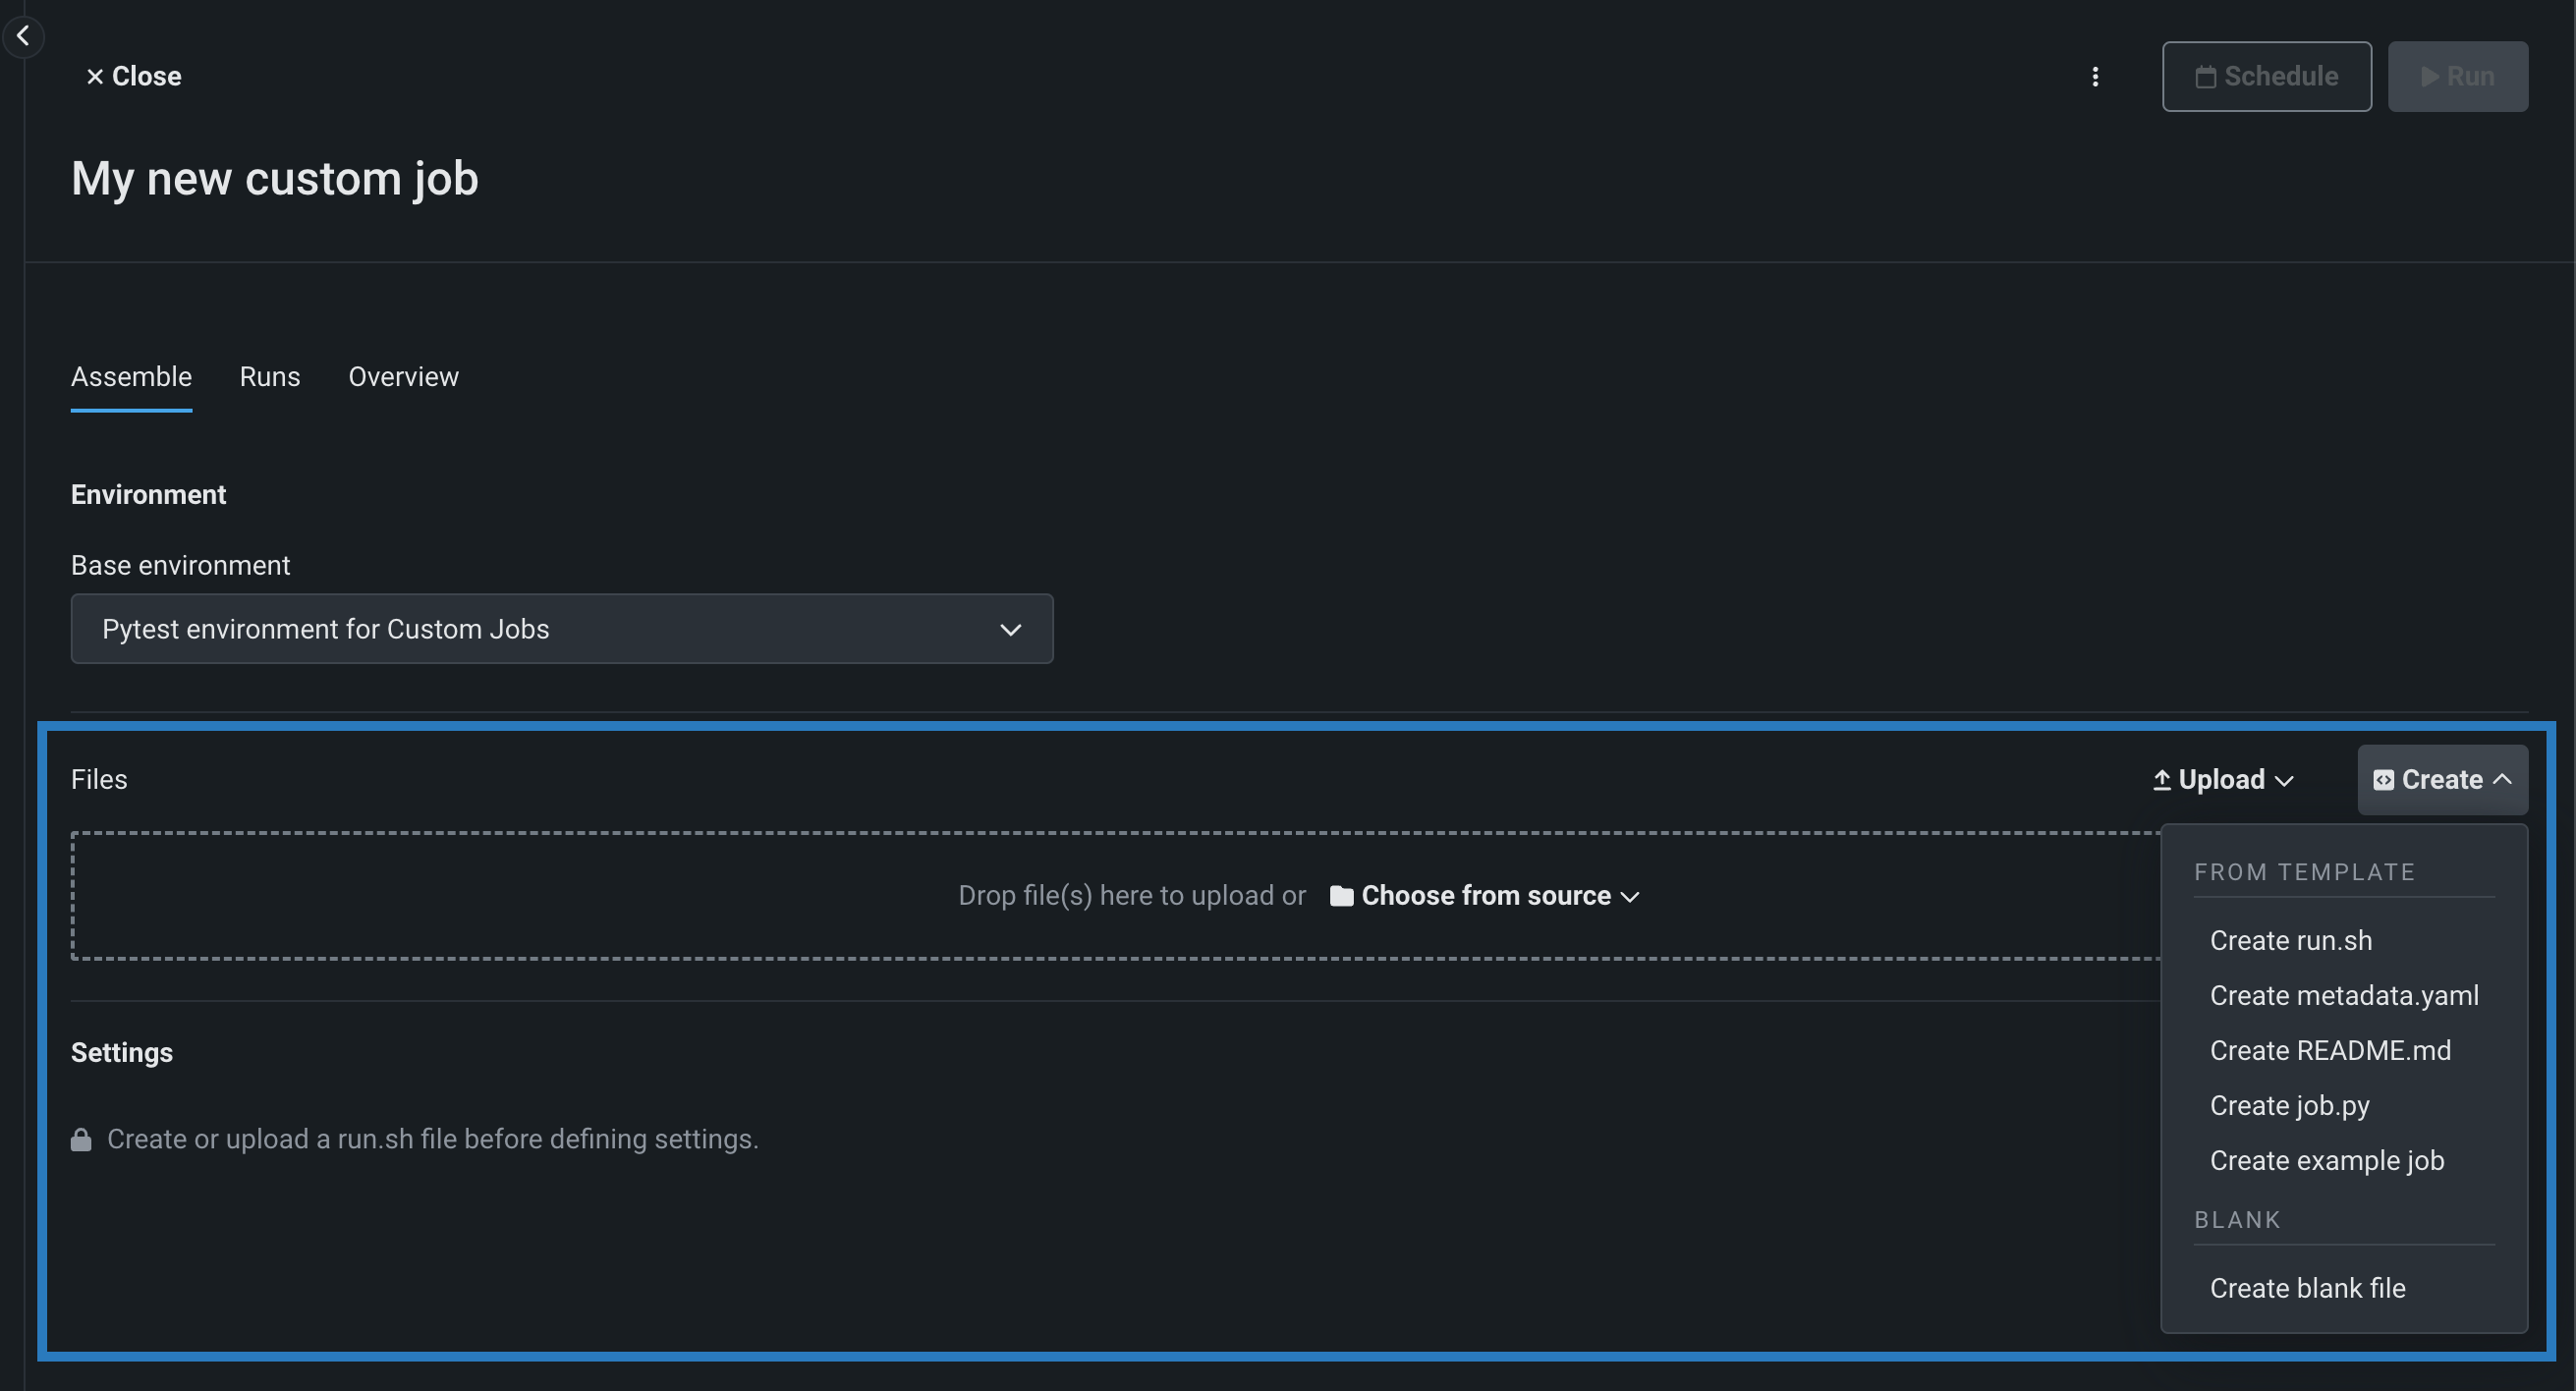Select Create metadata.yaml option

click(2343, 996)
